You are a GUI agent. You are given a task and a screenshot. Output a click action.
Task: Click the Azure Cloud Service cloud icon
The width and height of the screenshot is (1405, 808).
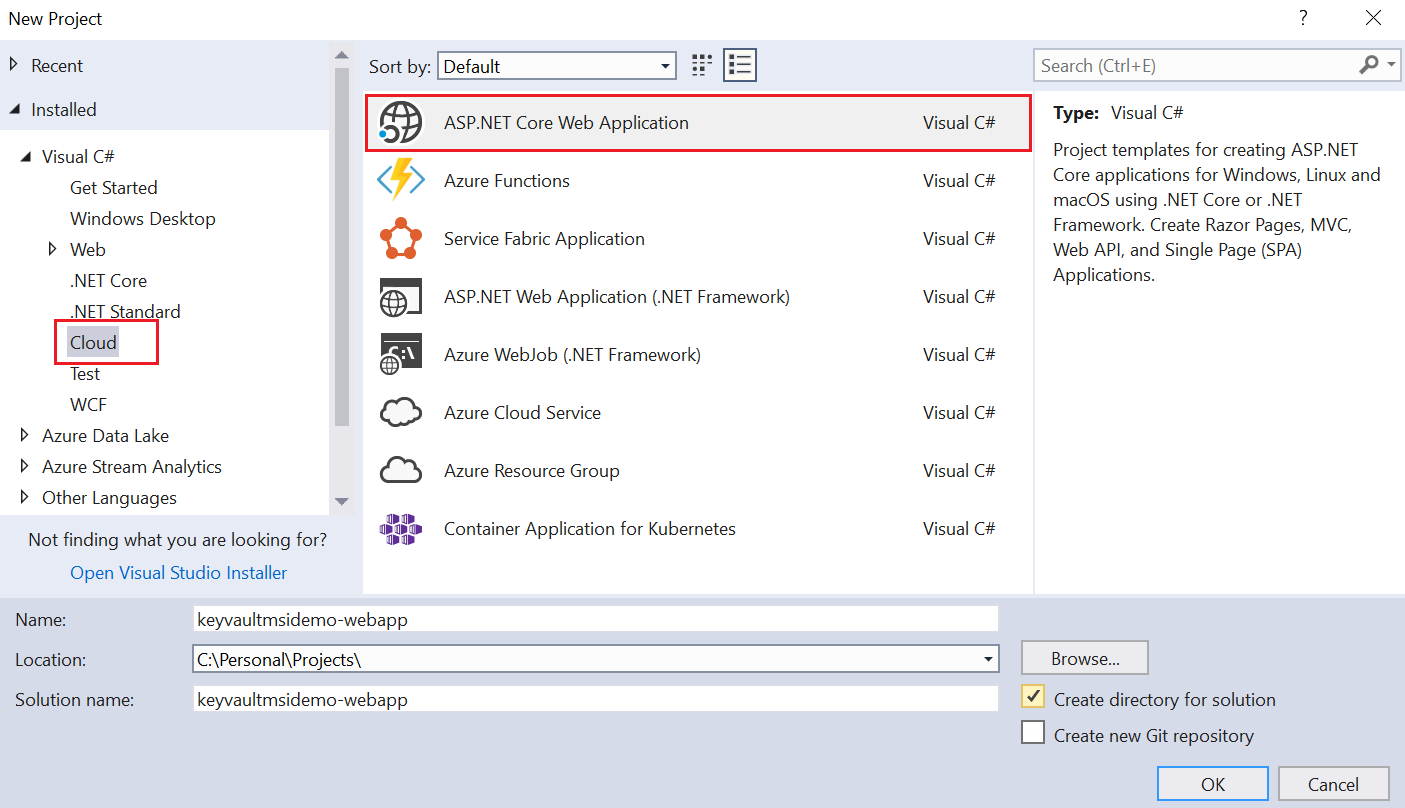[x=401, y=413]
